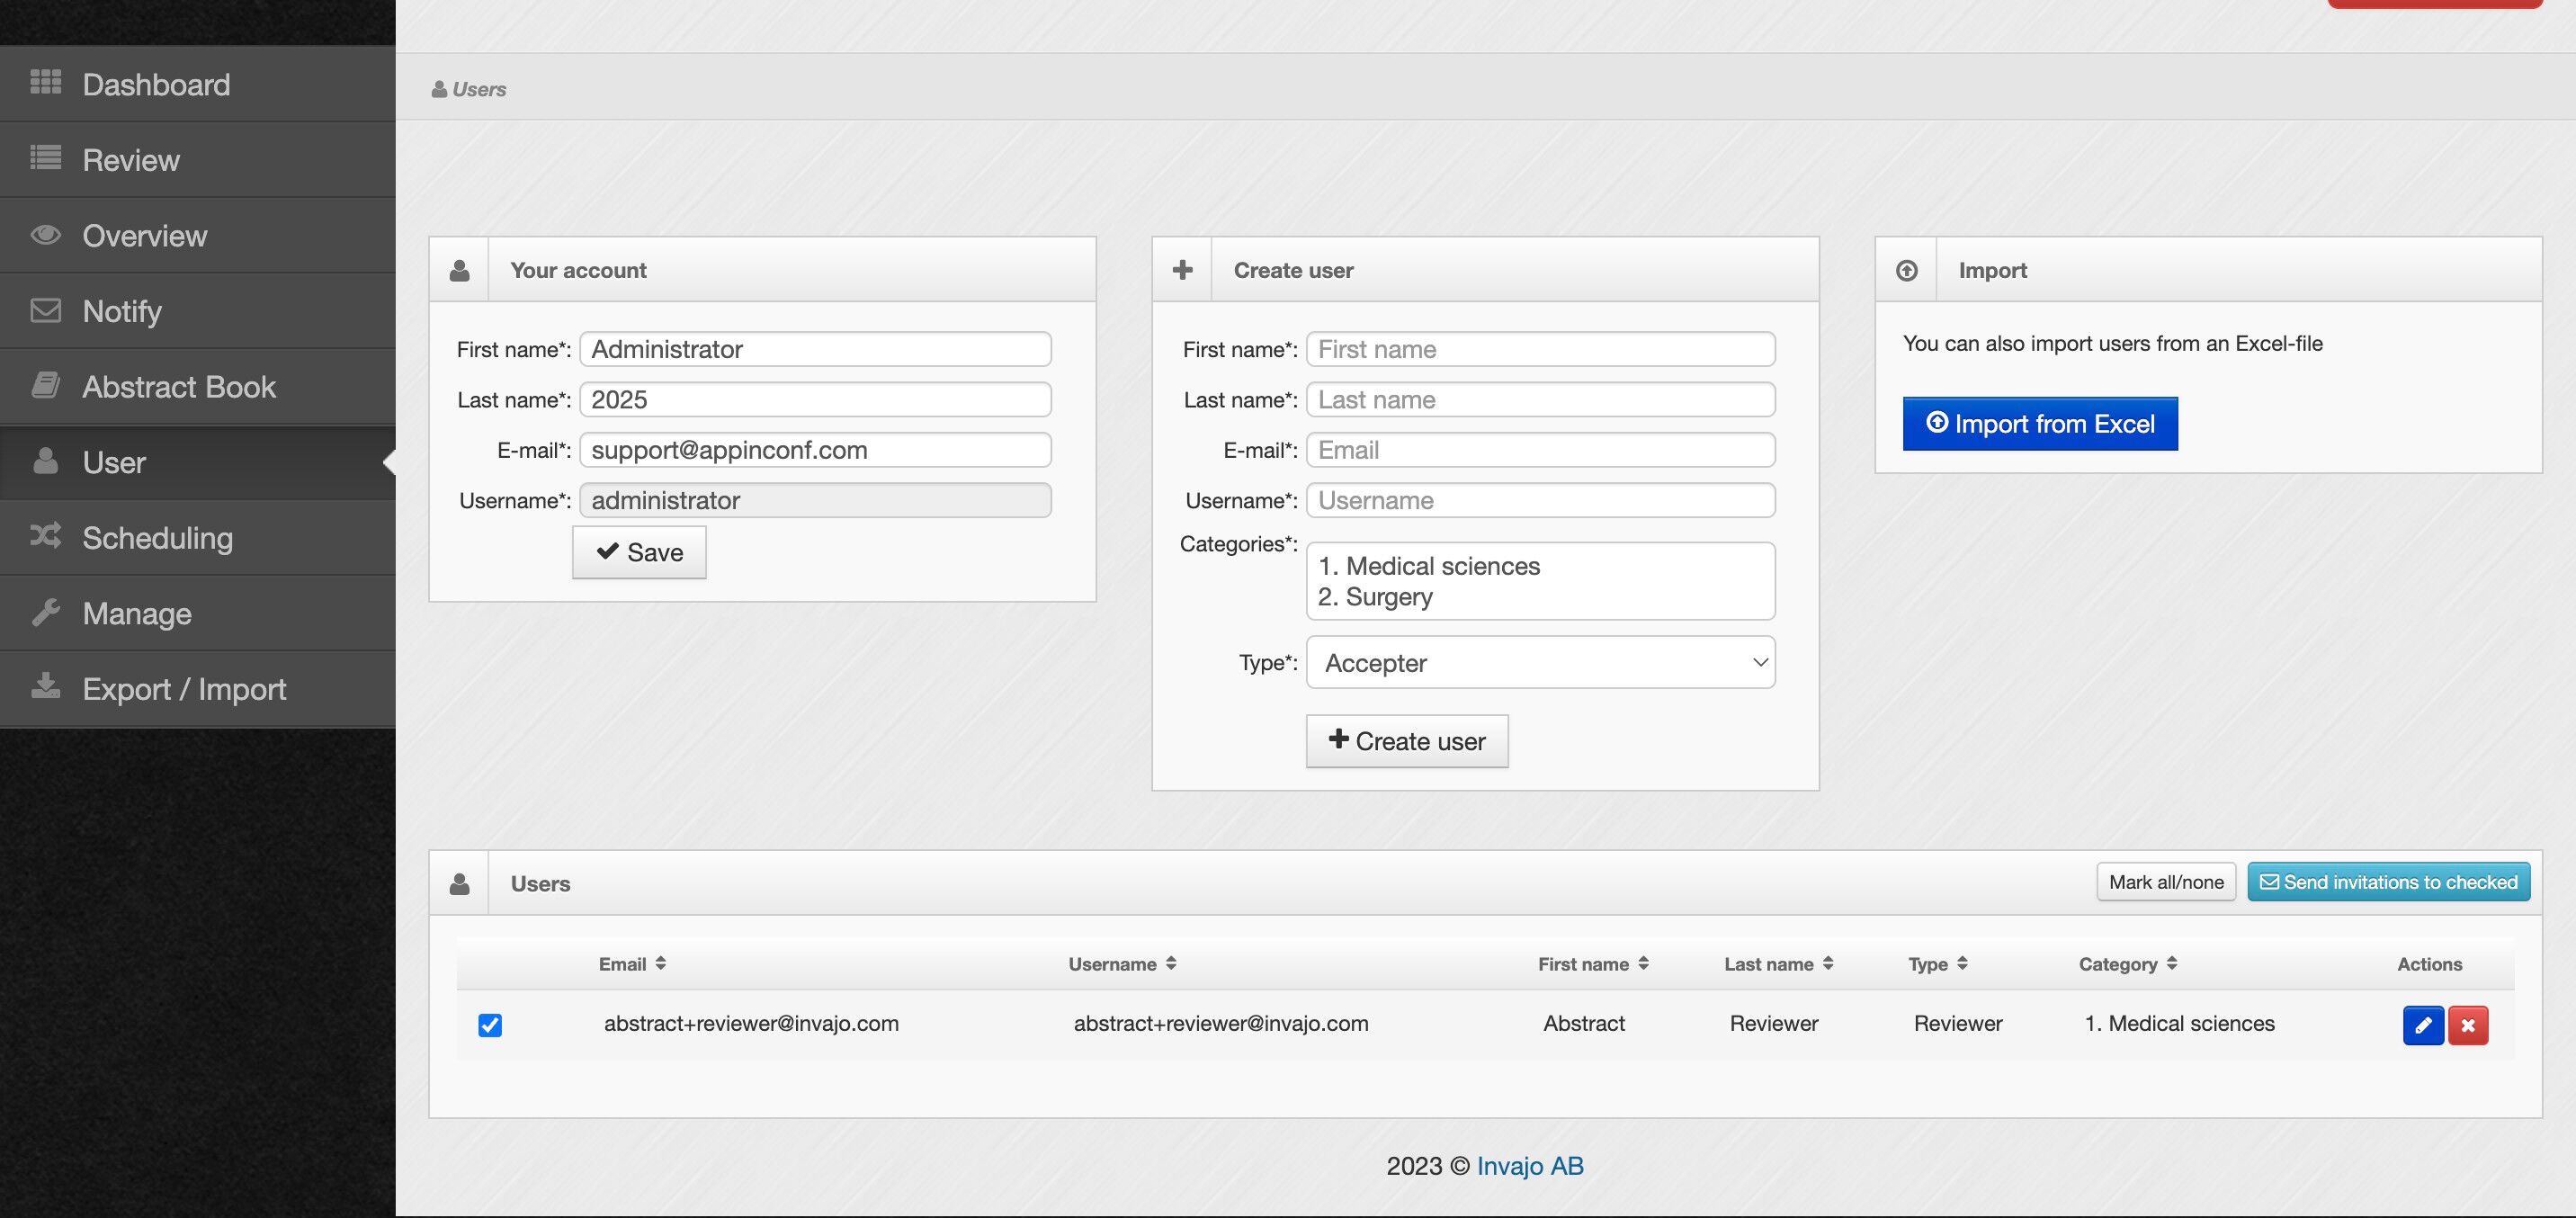Go to Review in the sidebar

131,160
